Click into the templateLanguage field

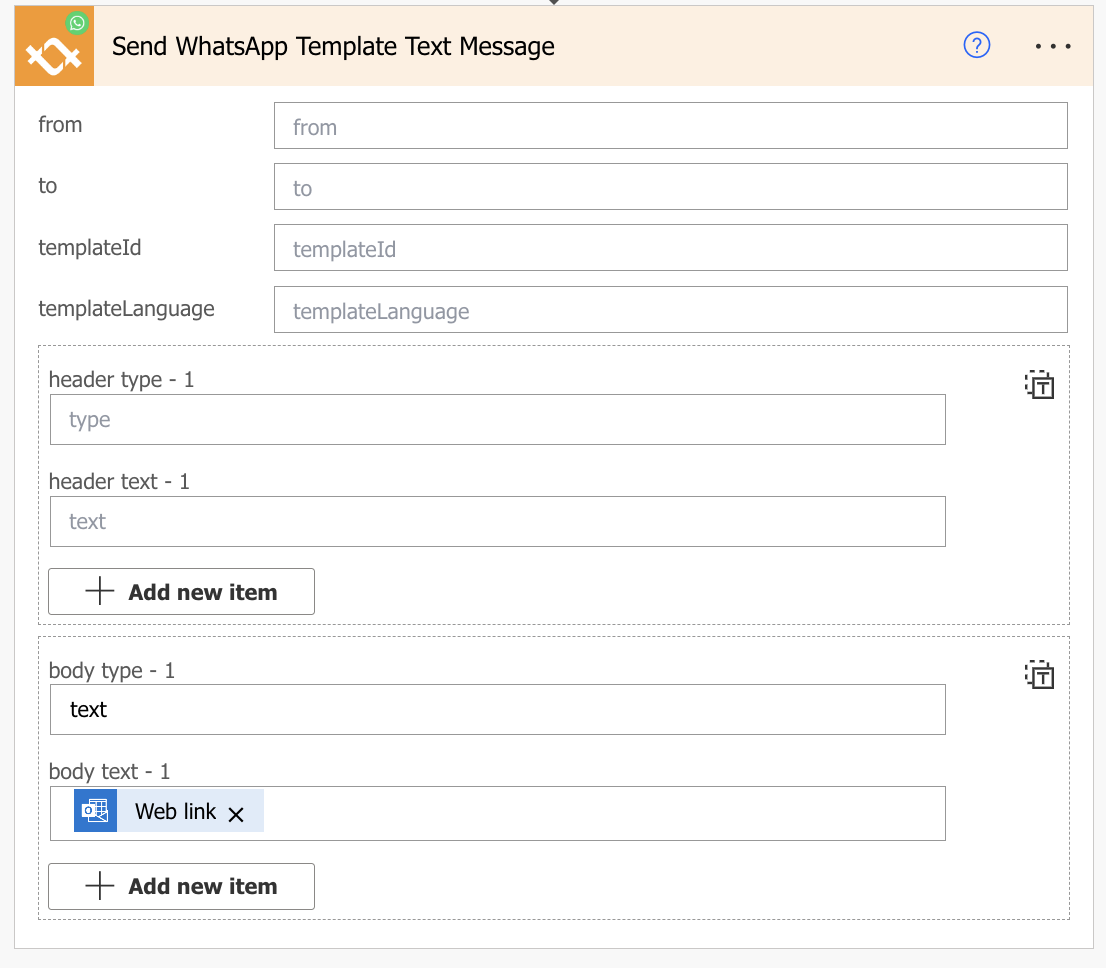click(670, 310)
